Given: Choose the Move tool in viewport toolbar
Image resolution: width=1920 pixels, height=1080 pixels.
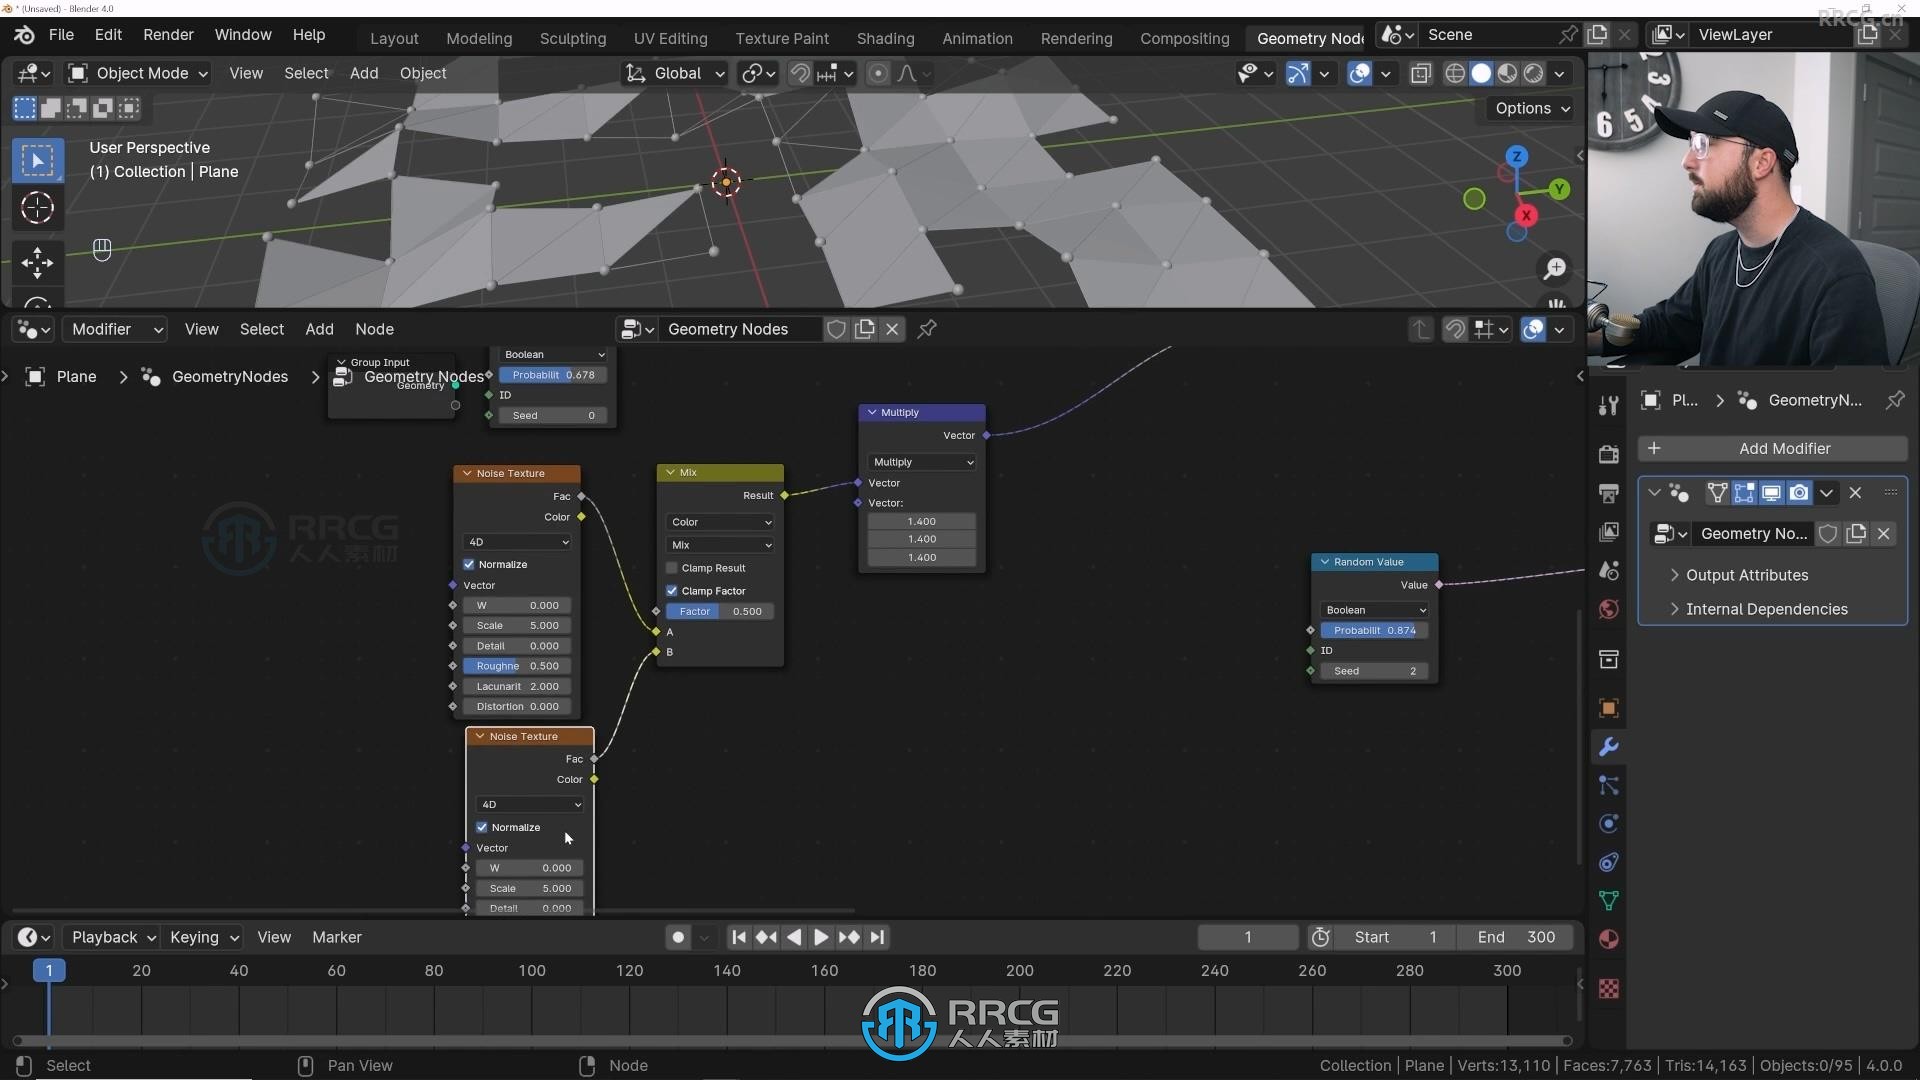Looking at the screenshot, I should coord(37,263).
